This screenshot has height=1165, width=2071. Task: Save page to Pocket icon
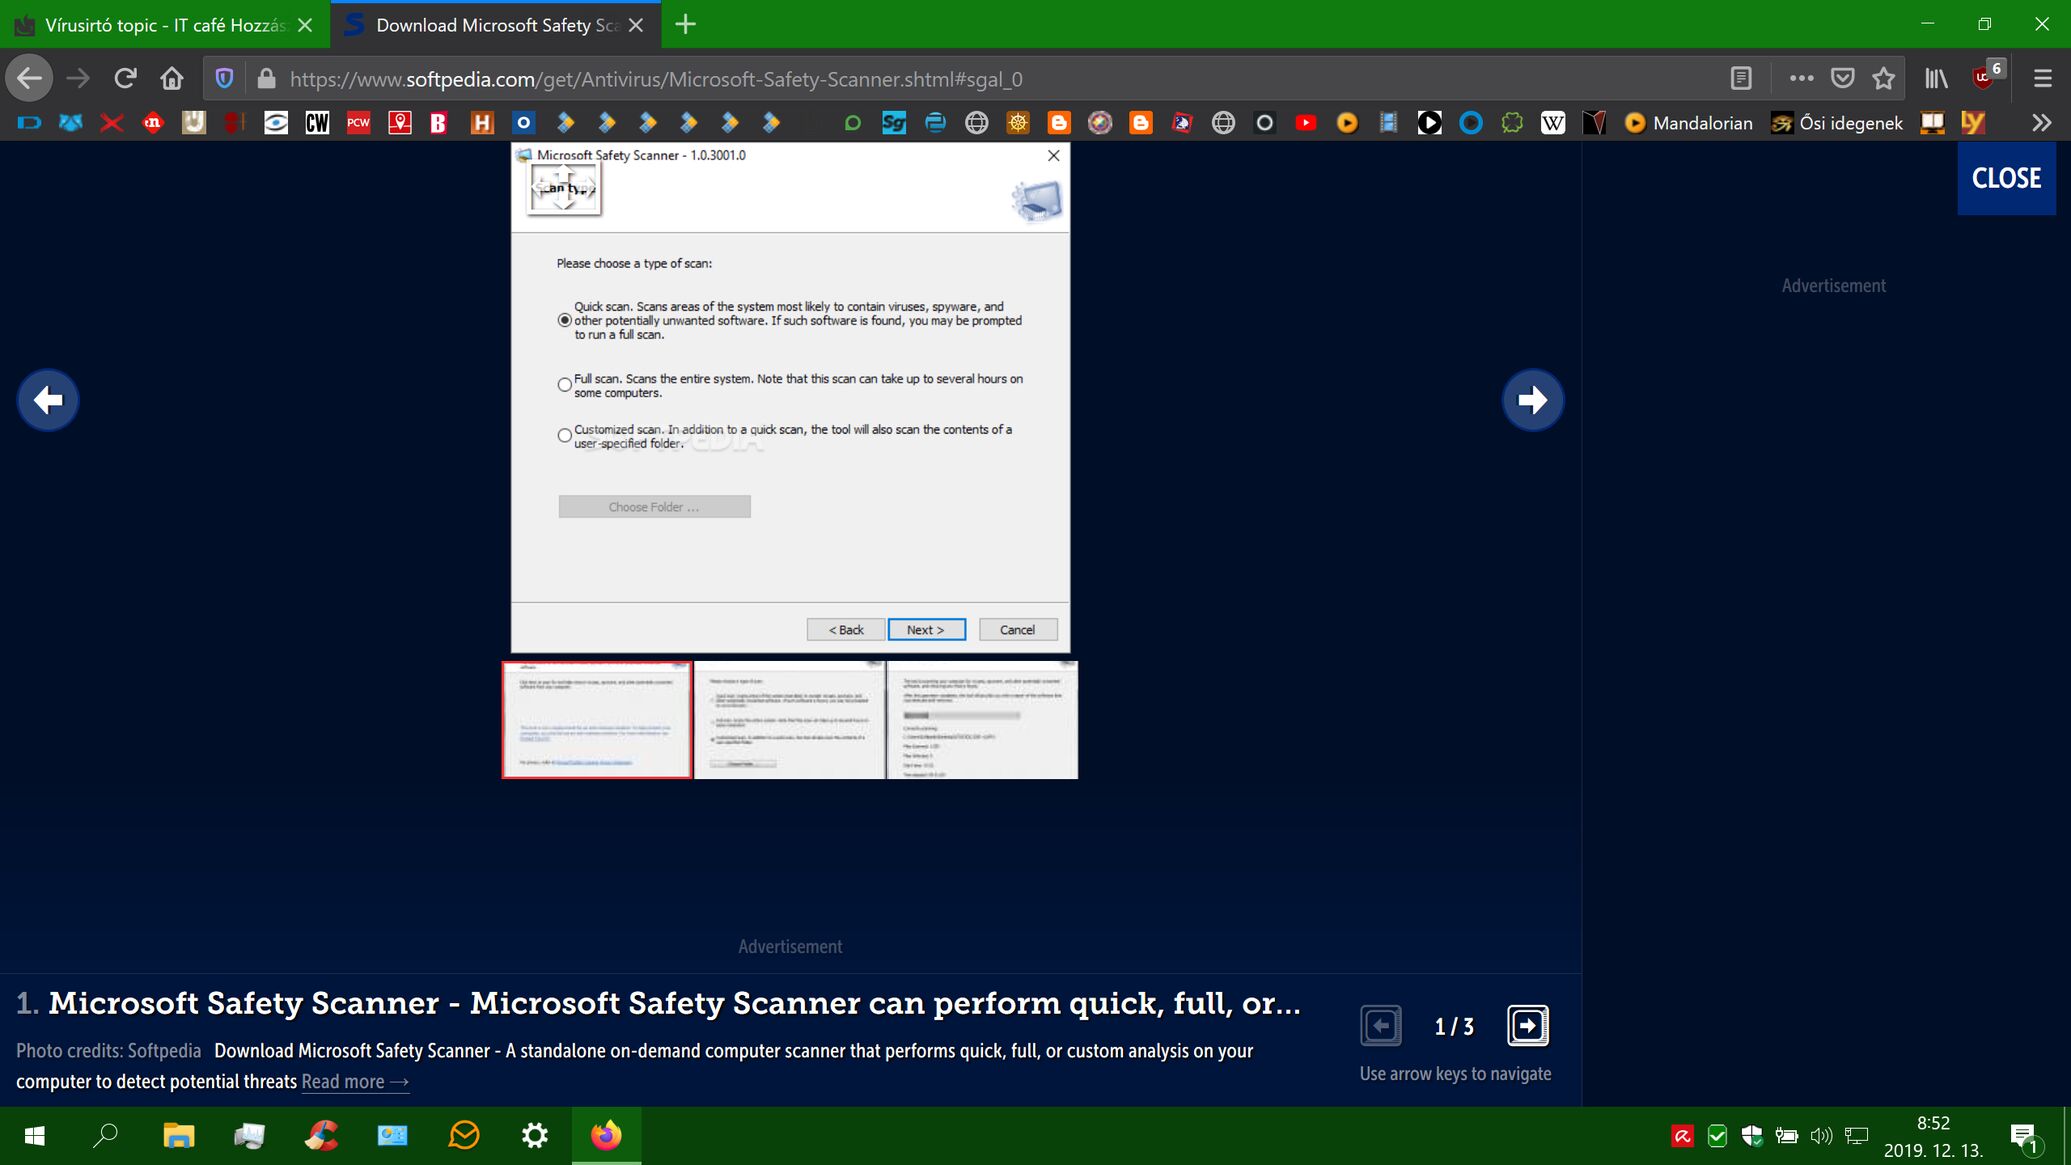(x=1843, y=78)
